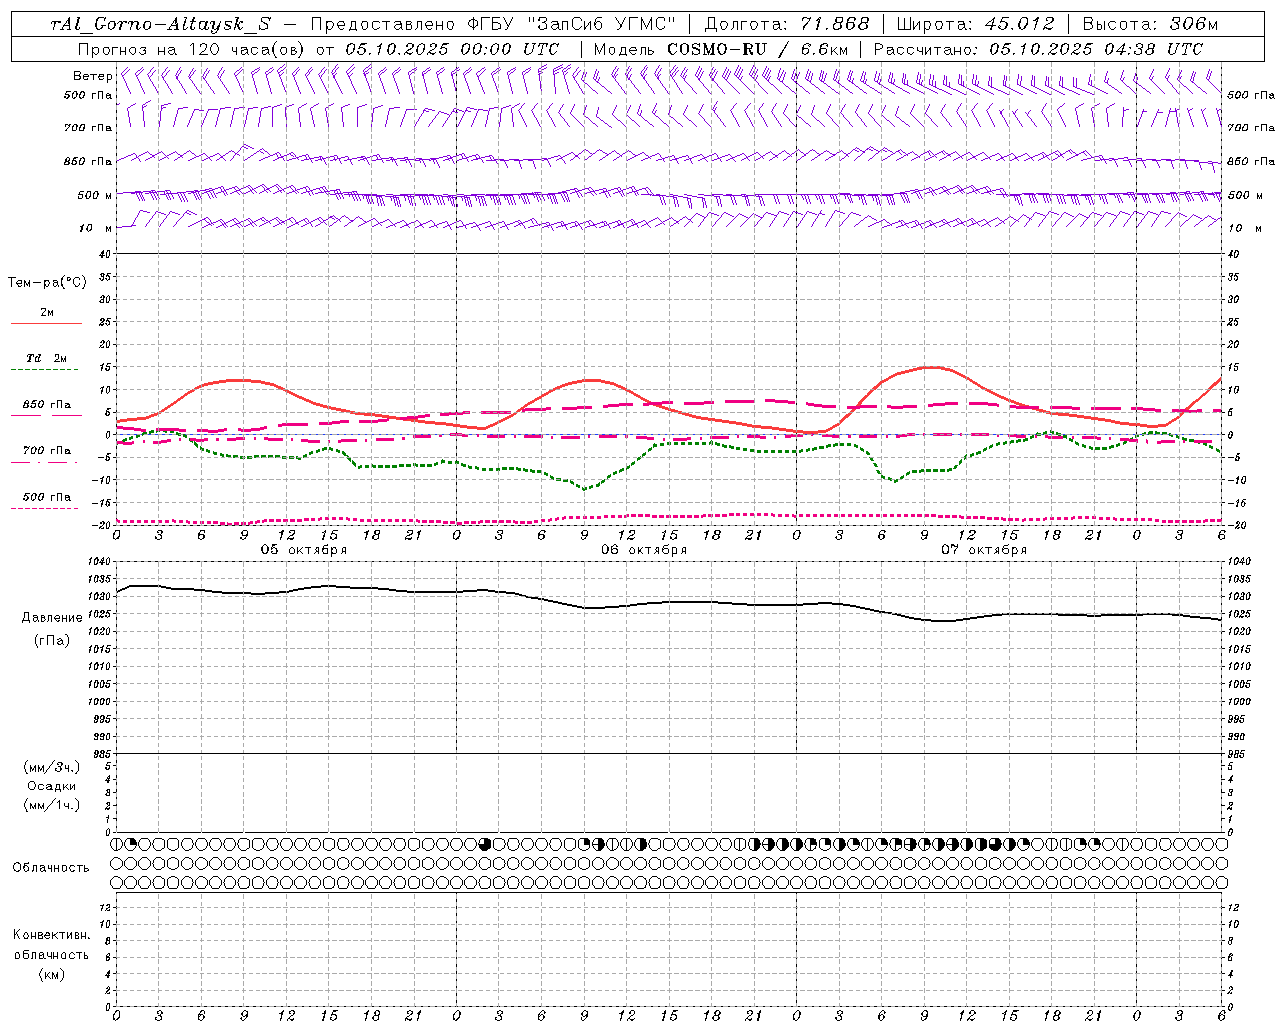Screen dimensions: 1280x1024
Task: Click the first empty cloud circle in top cloud row
Action: point(145,844)
